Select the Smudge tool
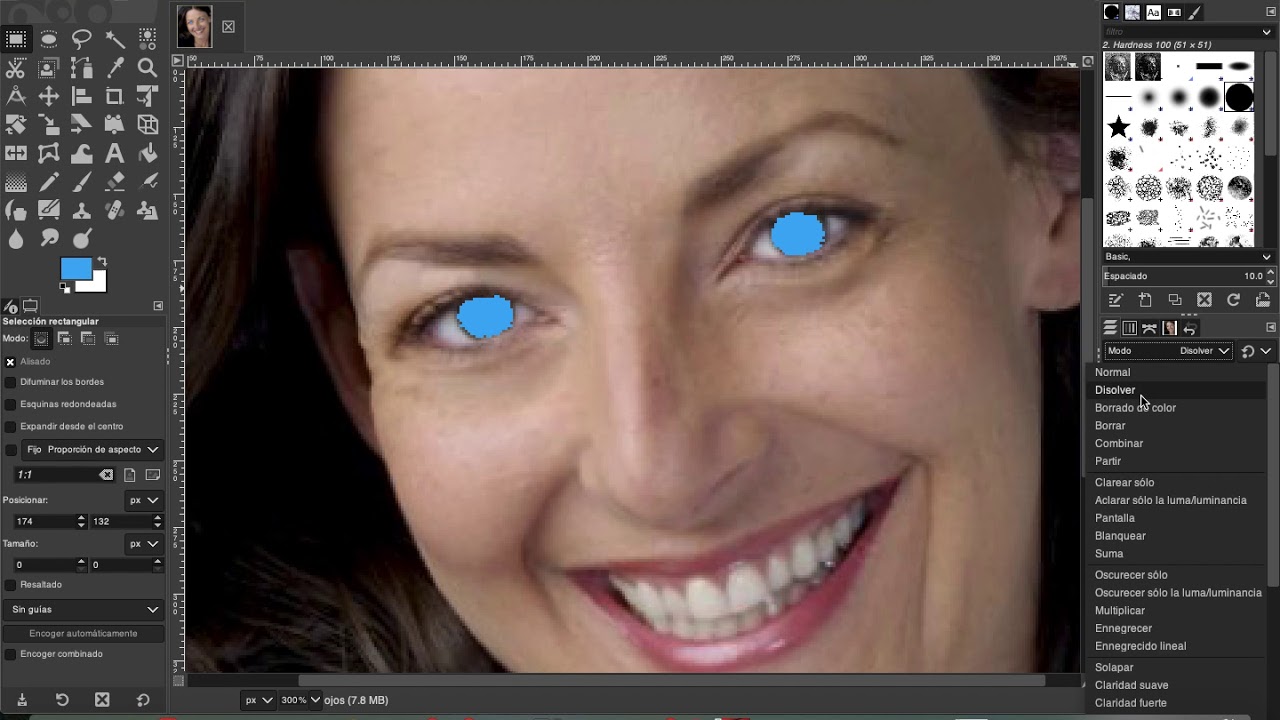This screenshot has height=720, width=1280. pyautogui.click(x=49, y=239)
